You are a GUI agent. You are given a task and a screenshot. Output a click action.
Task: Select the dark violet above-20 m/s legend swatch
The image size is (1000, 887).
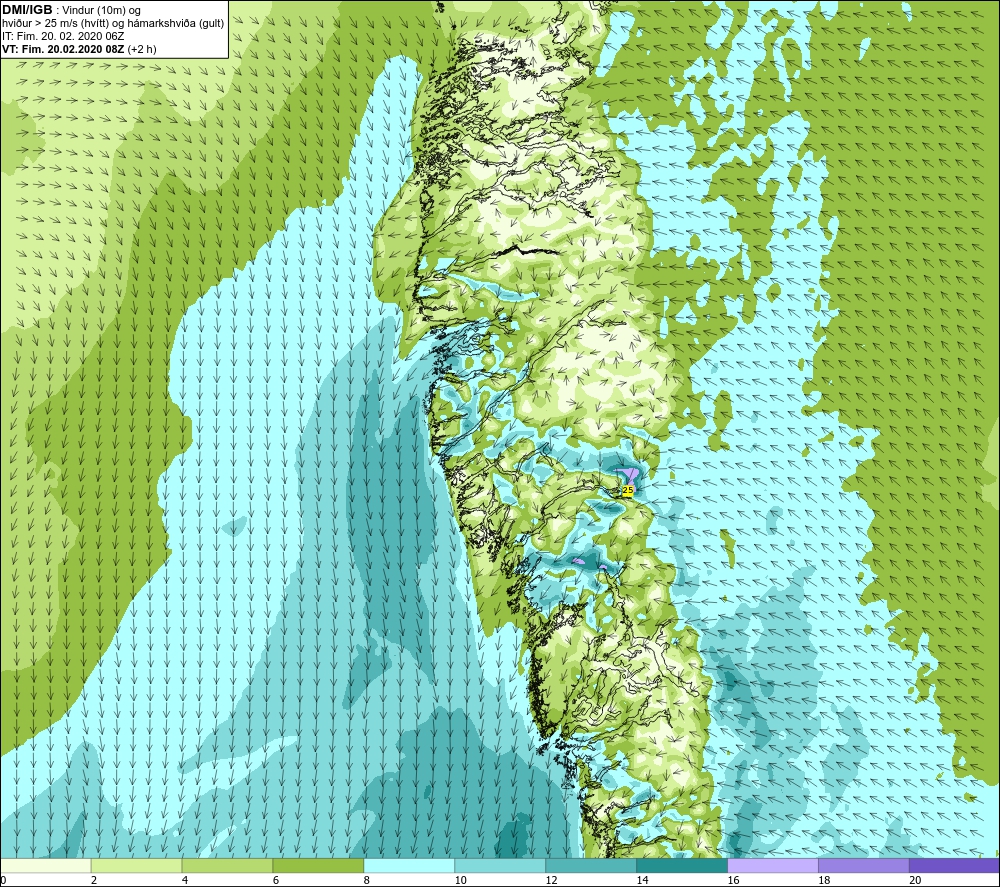[954, 865]
